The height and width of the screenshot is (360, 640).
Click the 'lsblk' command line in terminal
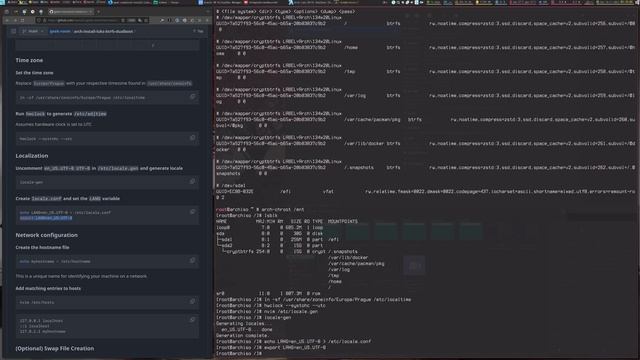[x=247, y=215]
